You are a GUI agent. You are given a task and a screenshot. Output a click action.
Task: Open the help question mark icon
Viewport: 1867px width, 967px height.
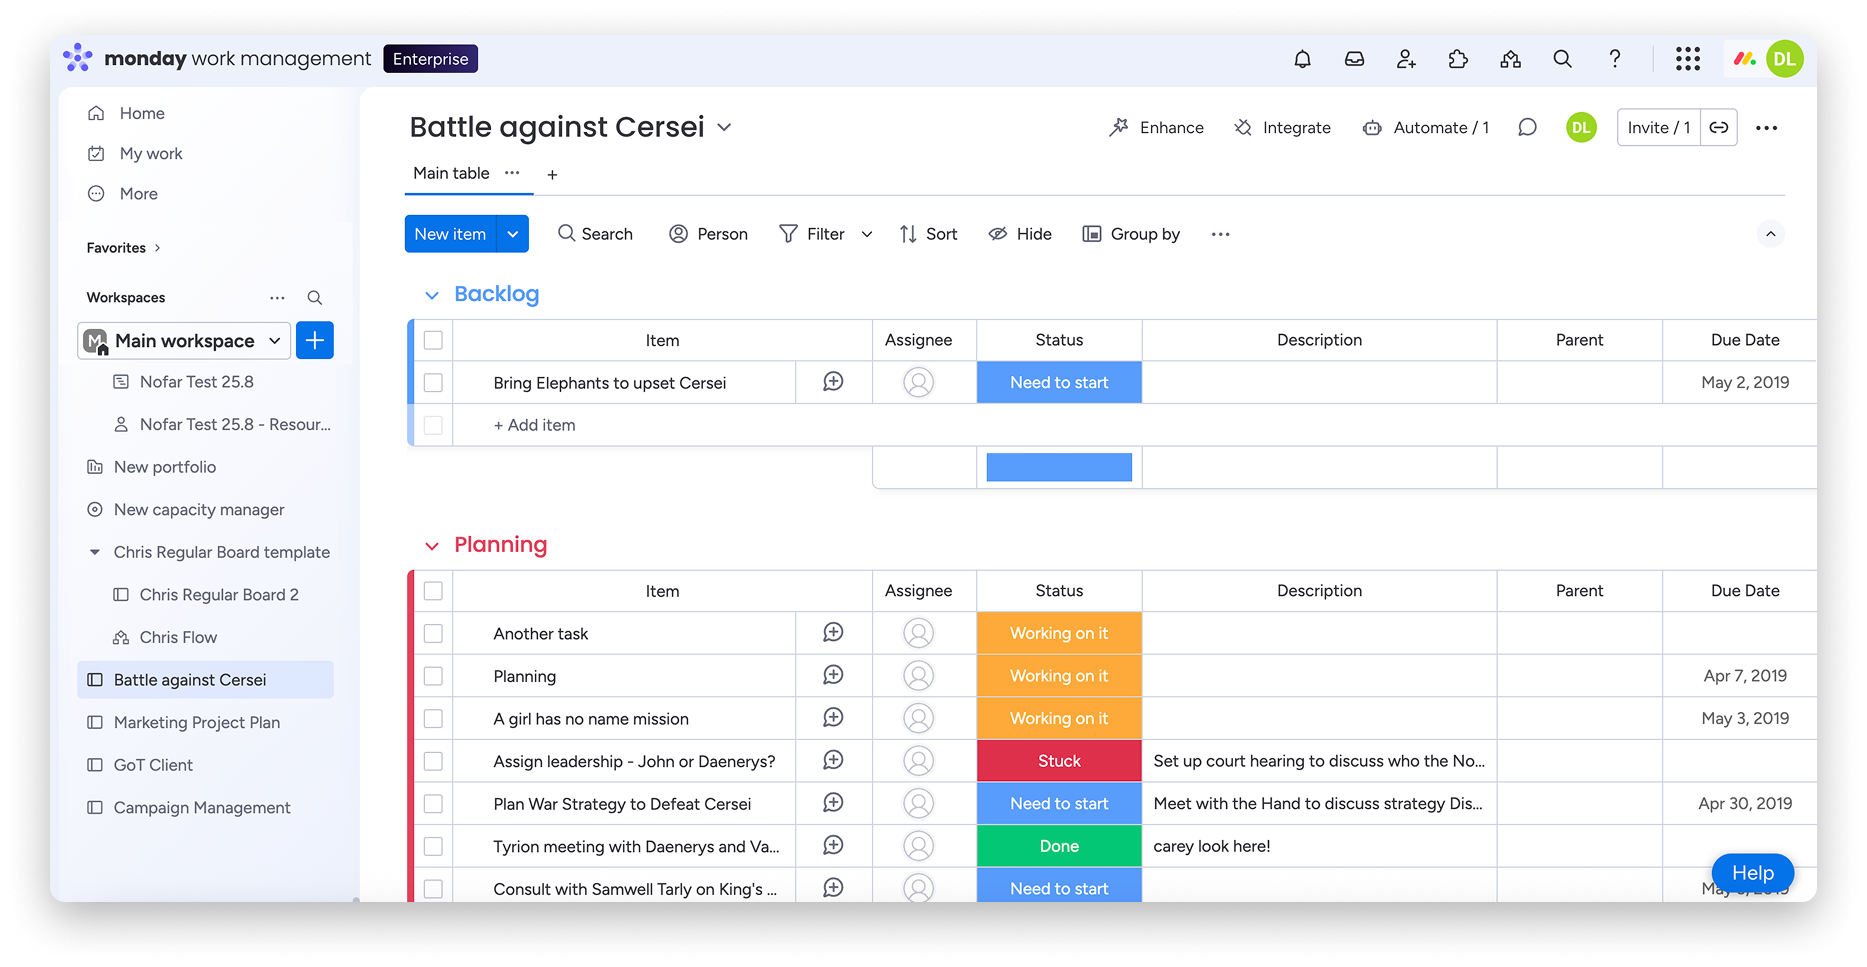point(1614,59)
